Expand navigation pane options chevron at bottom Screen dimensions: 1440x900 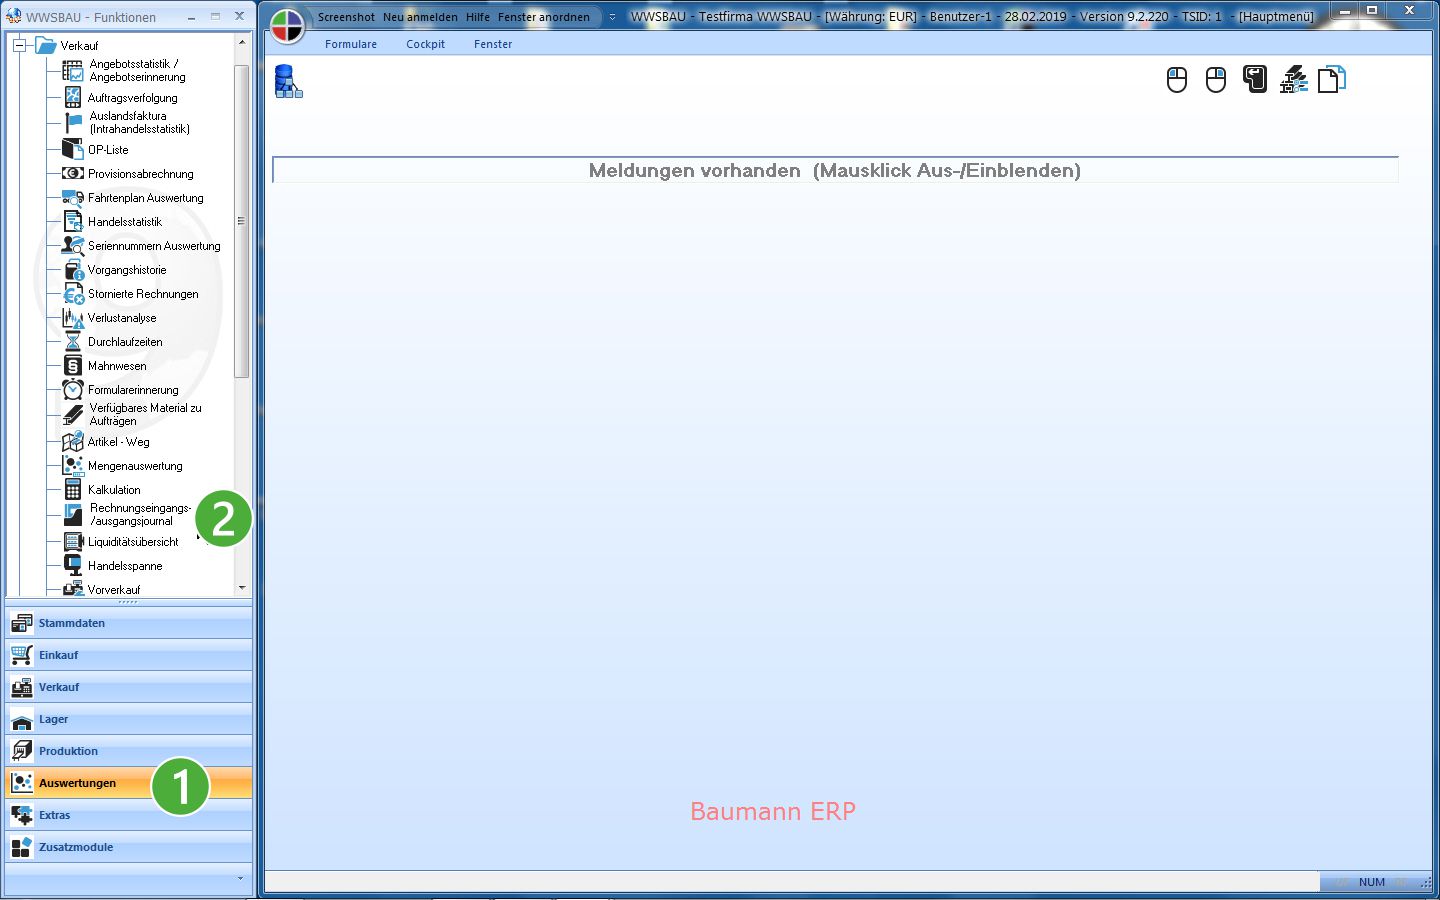pos(240,879)
